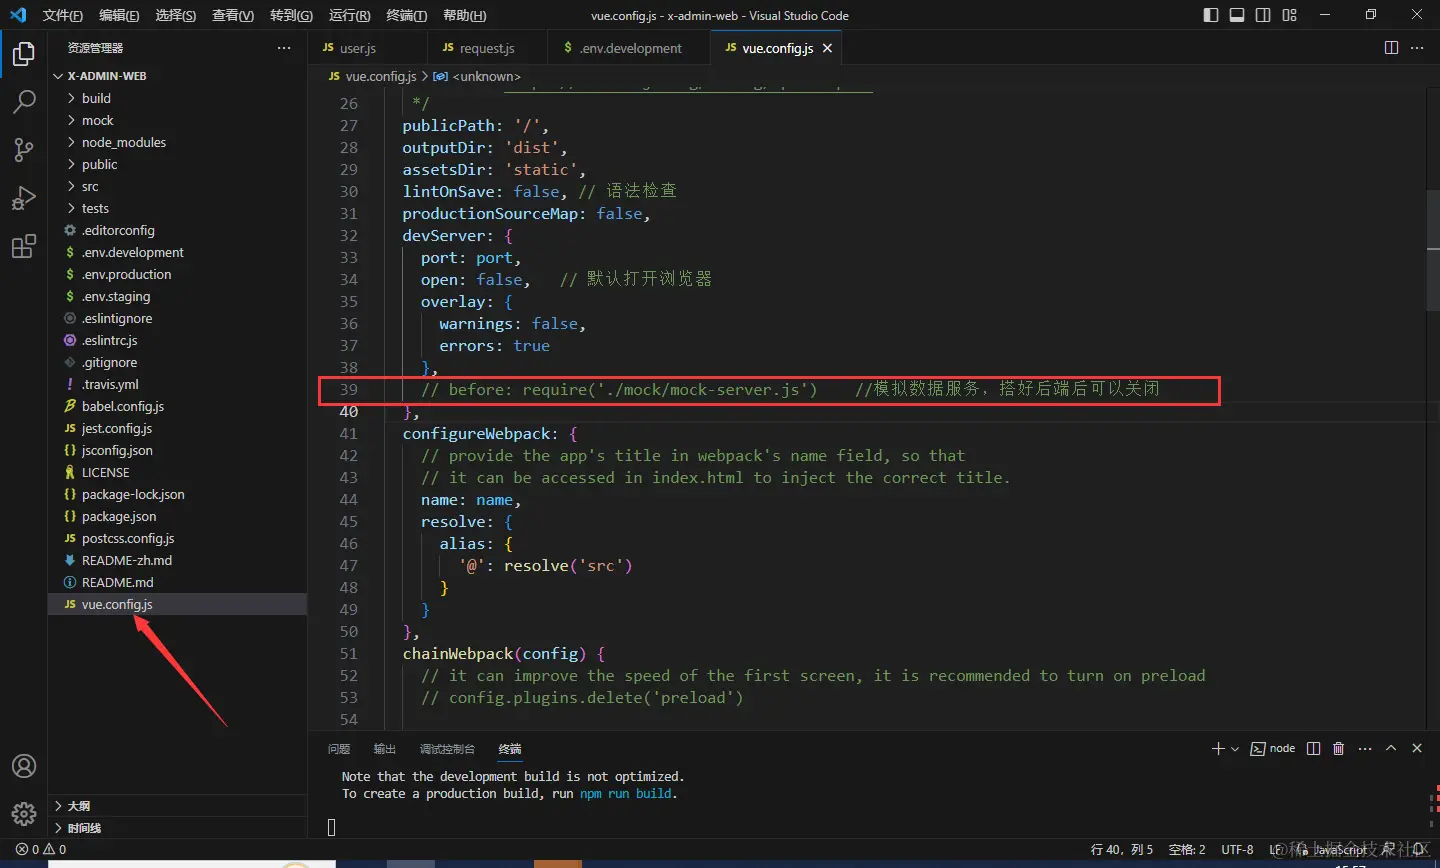Screen dimensions: 1440x868
Task: Open babel.config.js file
Action: (177, 406)
